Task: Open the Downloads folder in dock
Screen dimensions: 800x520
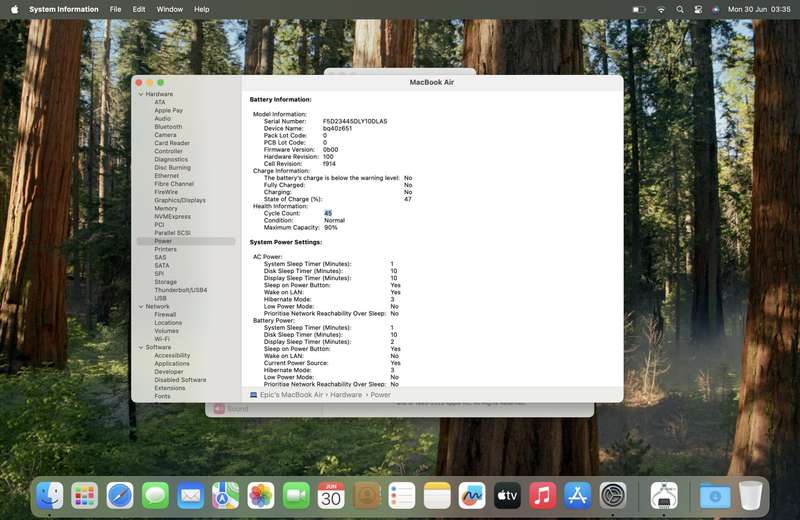Action: pyautogui.click(x=715, y=496)
